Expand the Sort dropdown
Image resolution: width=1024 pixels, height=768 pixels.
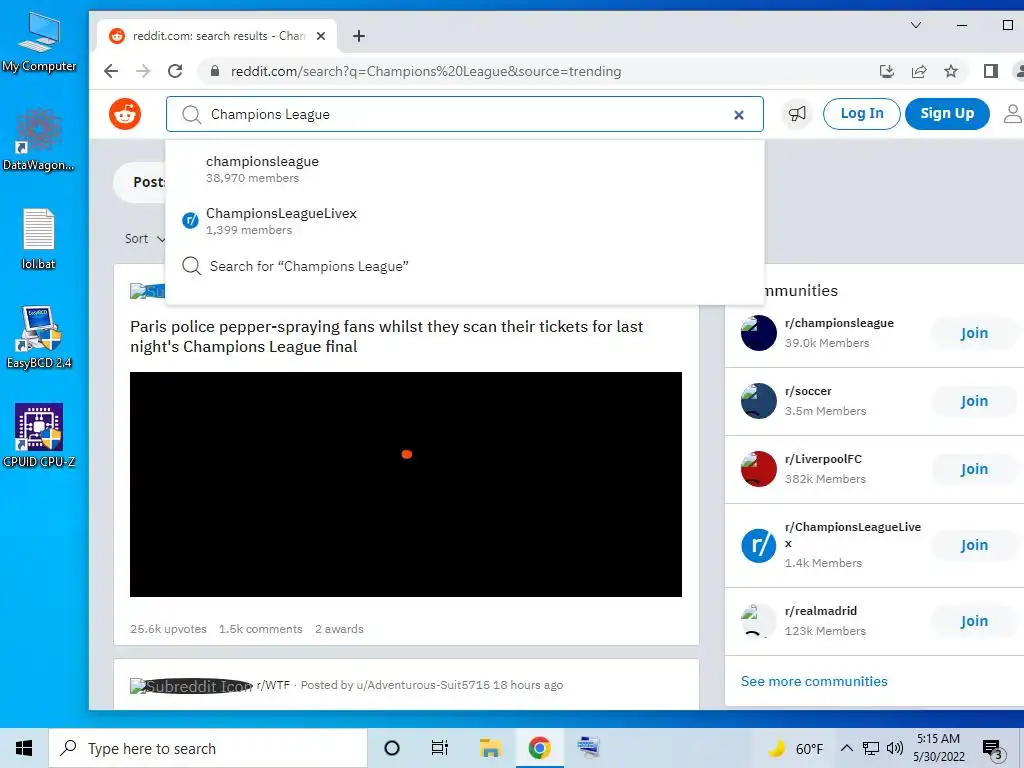pyautogui.click(x=145, y=239)
